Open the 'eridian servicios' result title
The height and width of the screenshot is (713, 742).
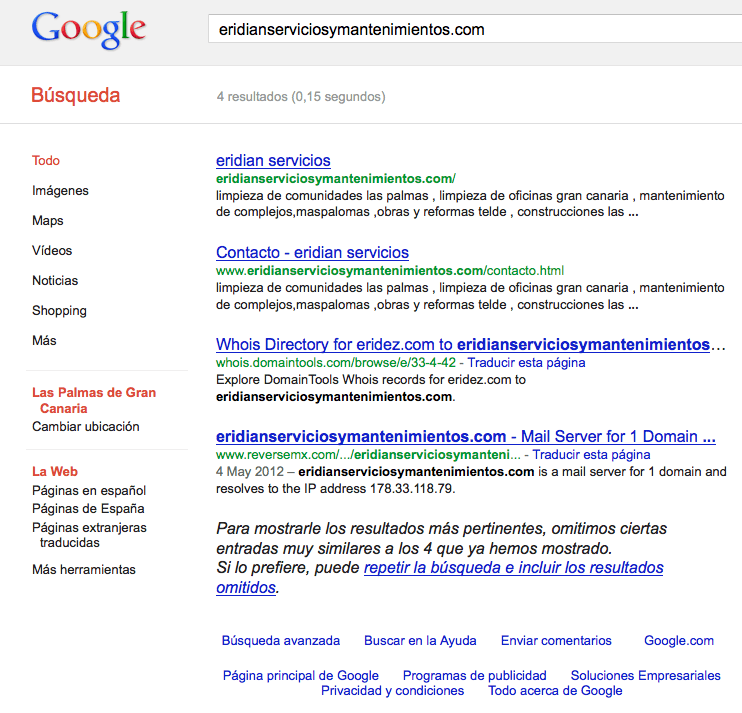[x=273, y=160]
